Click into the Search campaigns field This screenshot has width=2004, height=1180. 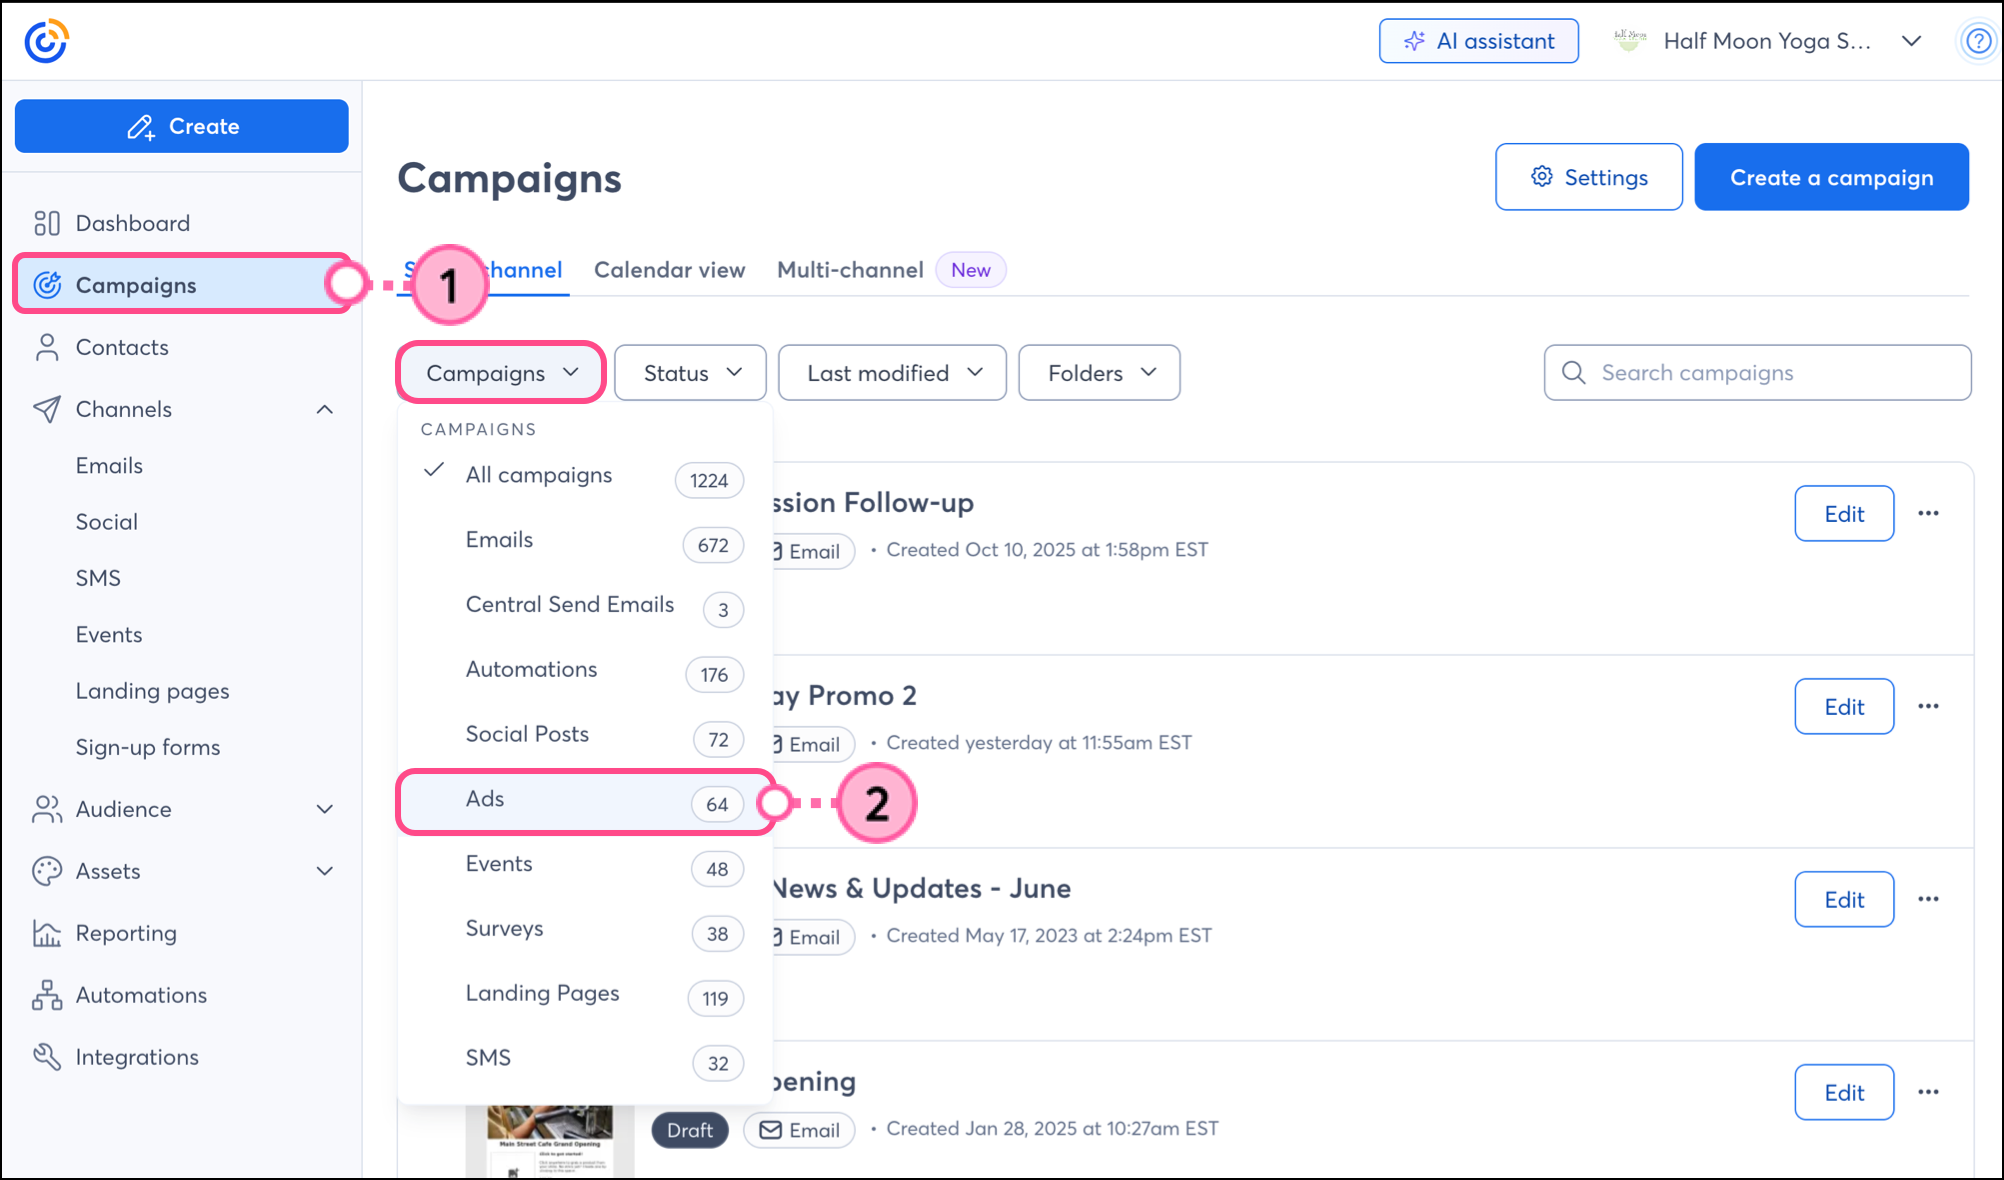tap(1770, 373)
